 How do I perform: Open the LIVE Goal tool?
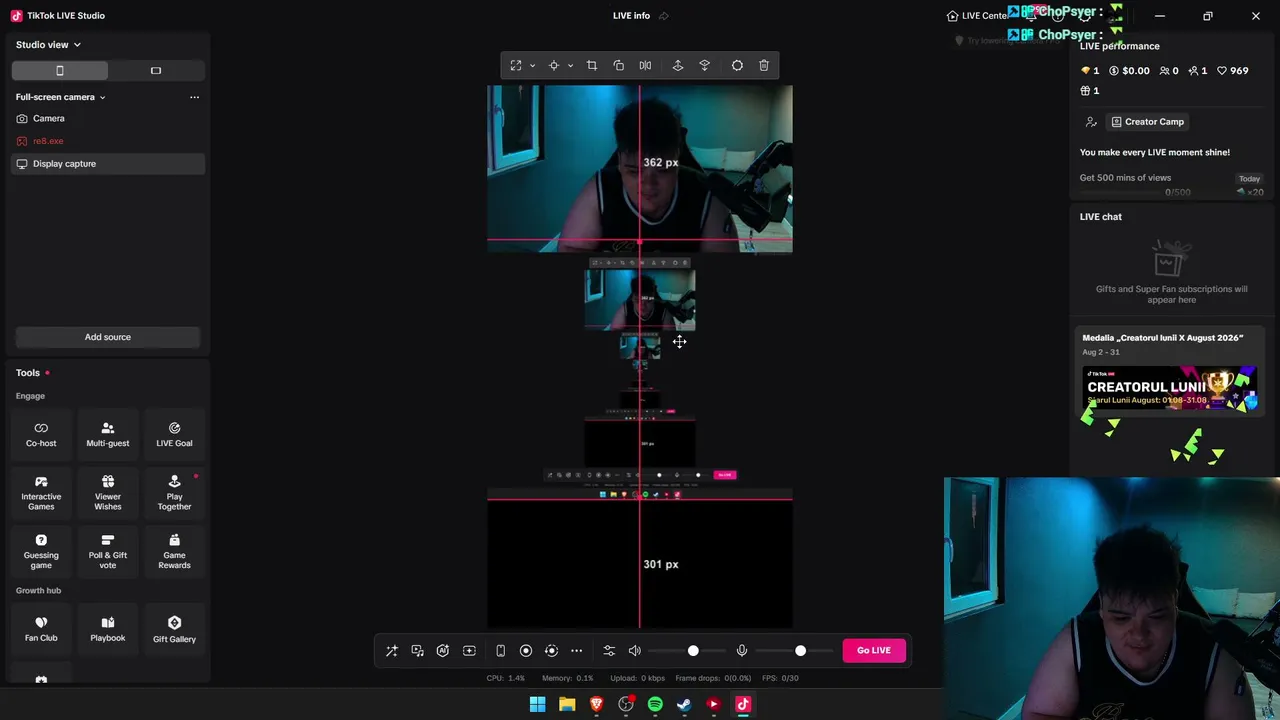point(174,434)
